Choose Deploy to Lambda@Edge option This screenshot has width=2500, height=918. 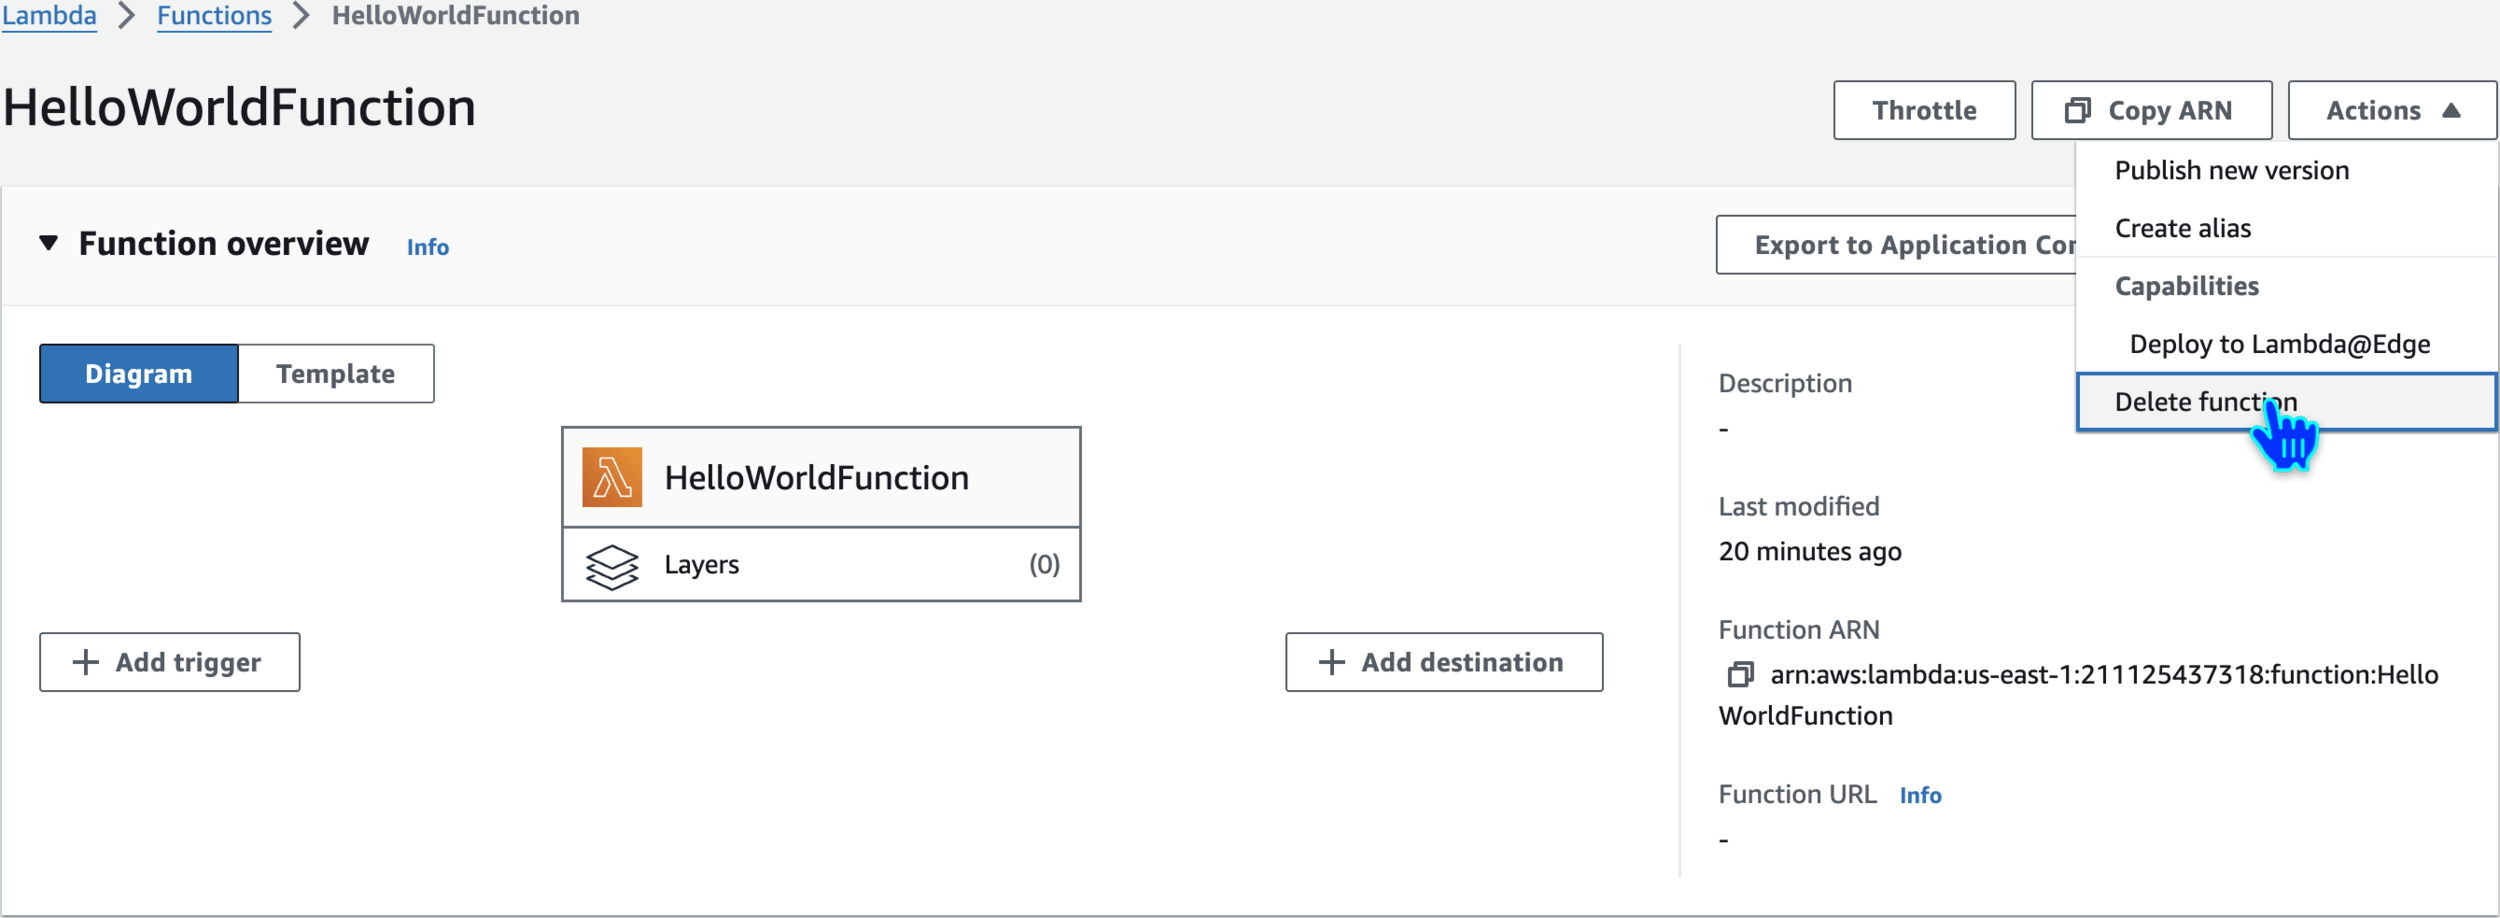tap(2279, 345)
